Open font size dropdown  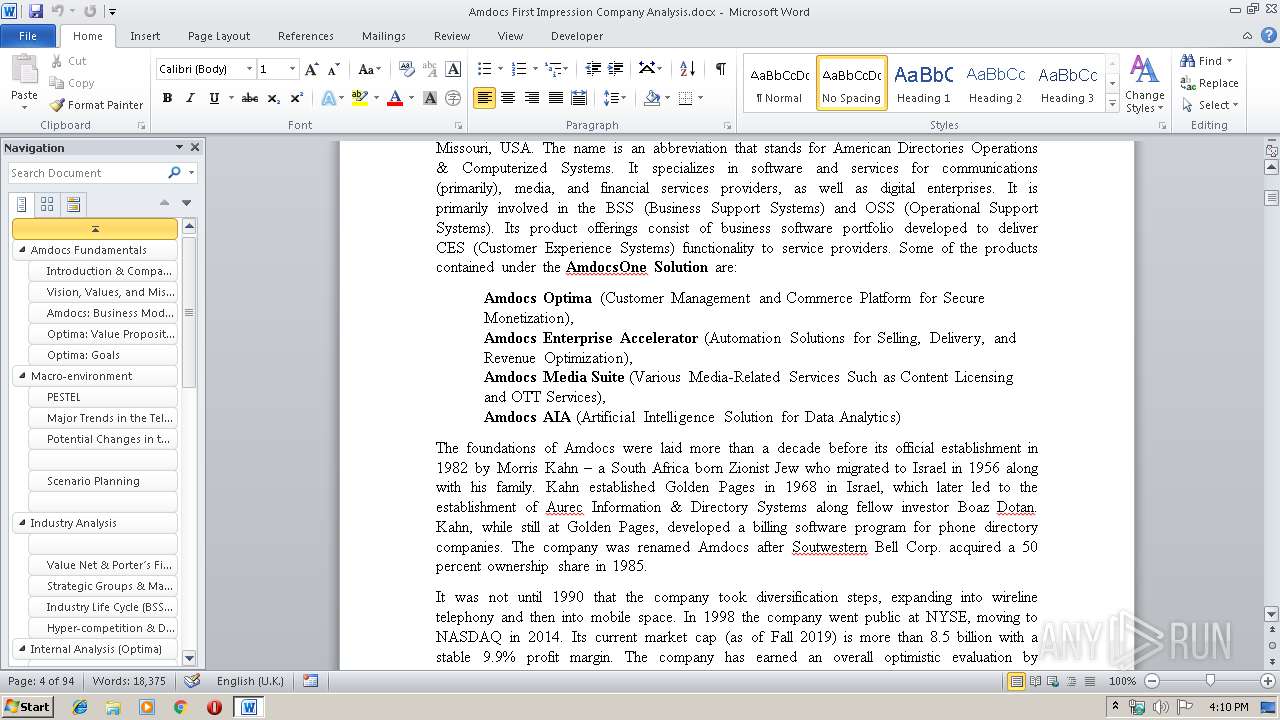point(293,69)
